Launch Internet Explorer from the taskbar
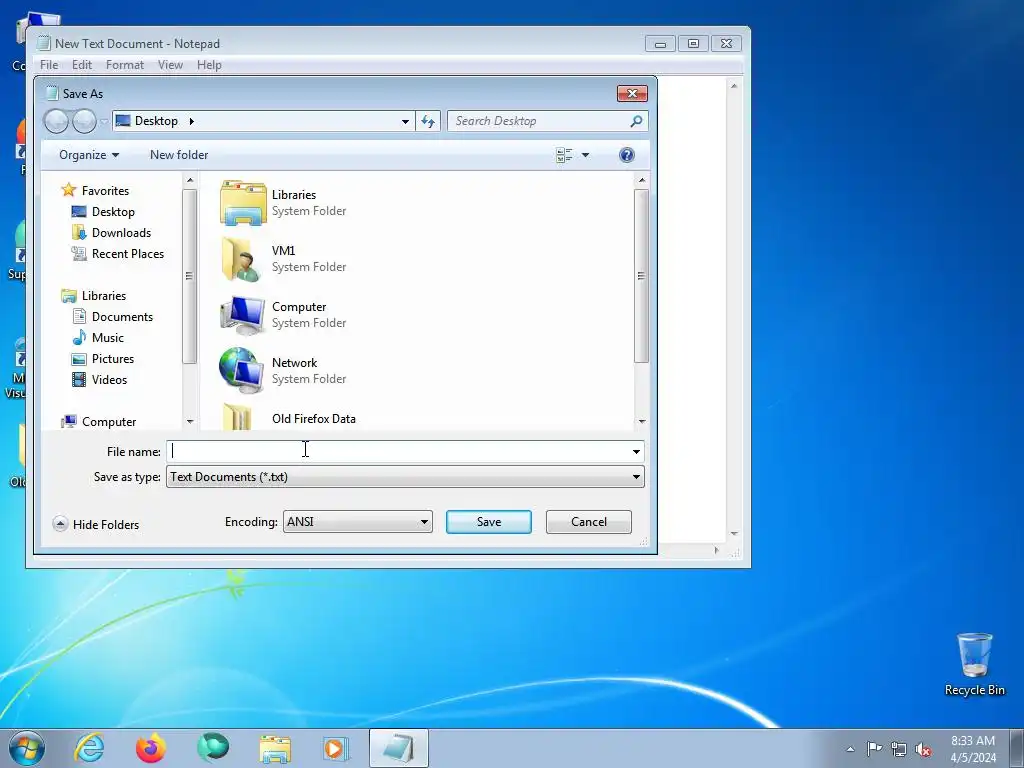 point(89,748)
